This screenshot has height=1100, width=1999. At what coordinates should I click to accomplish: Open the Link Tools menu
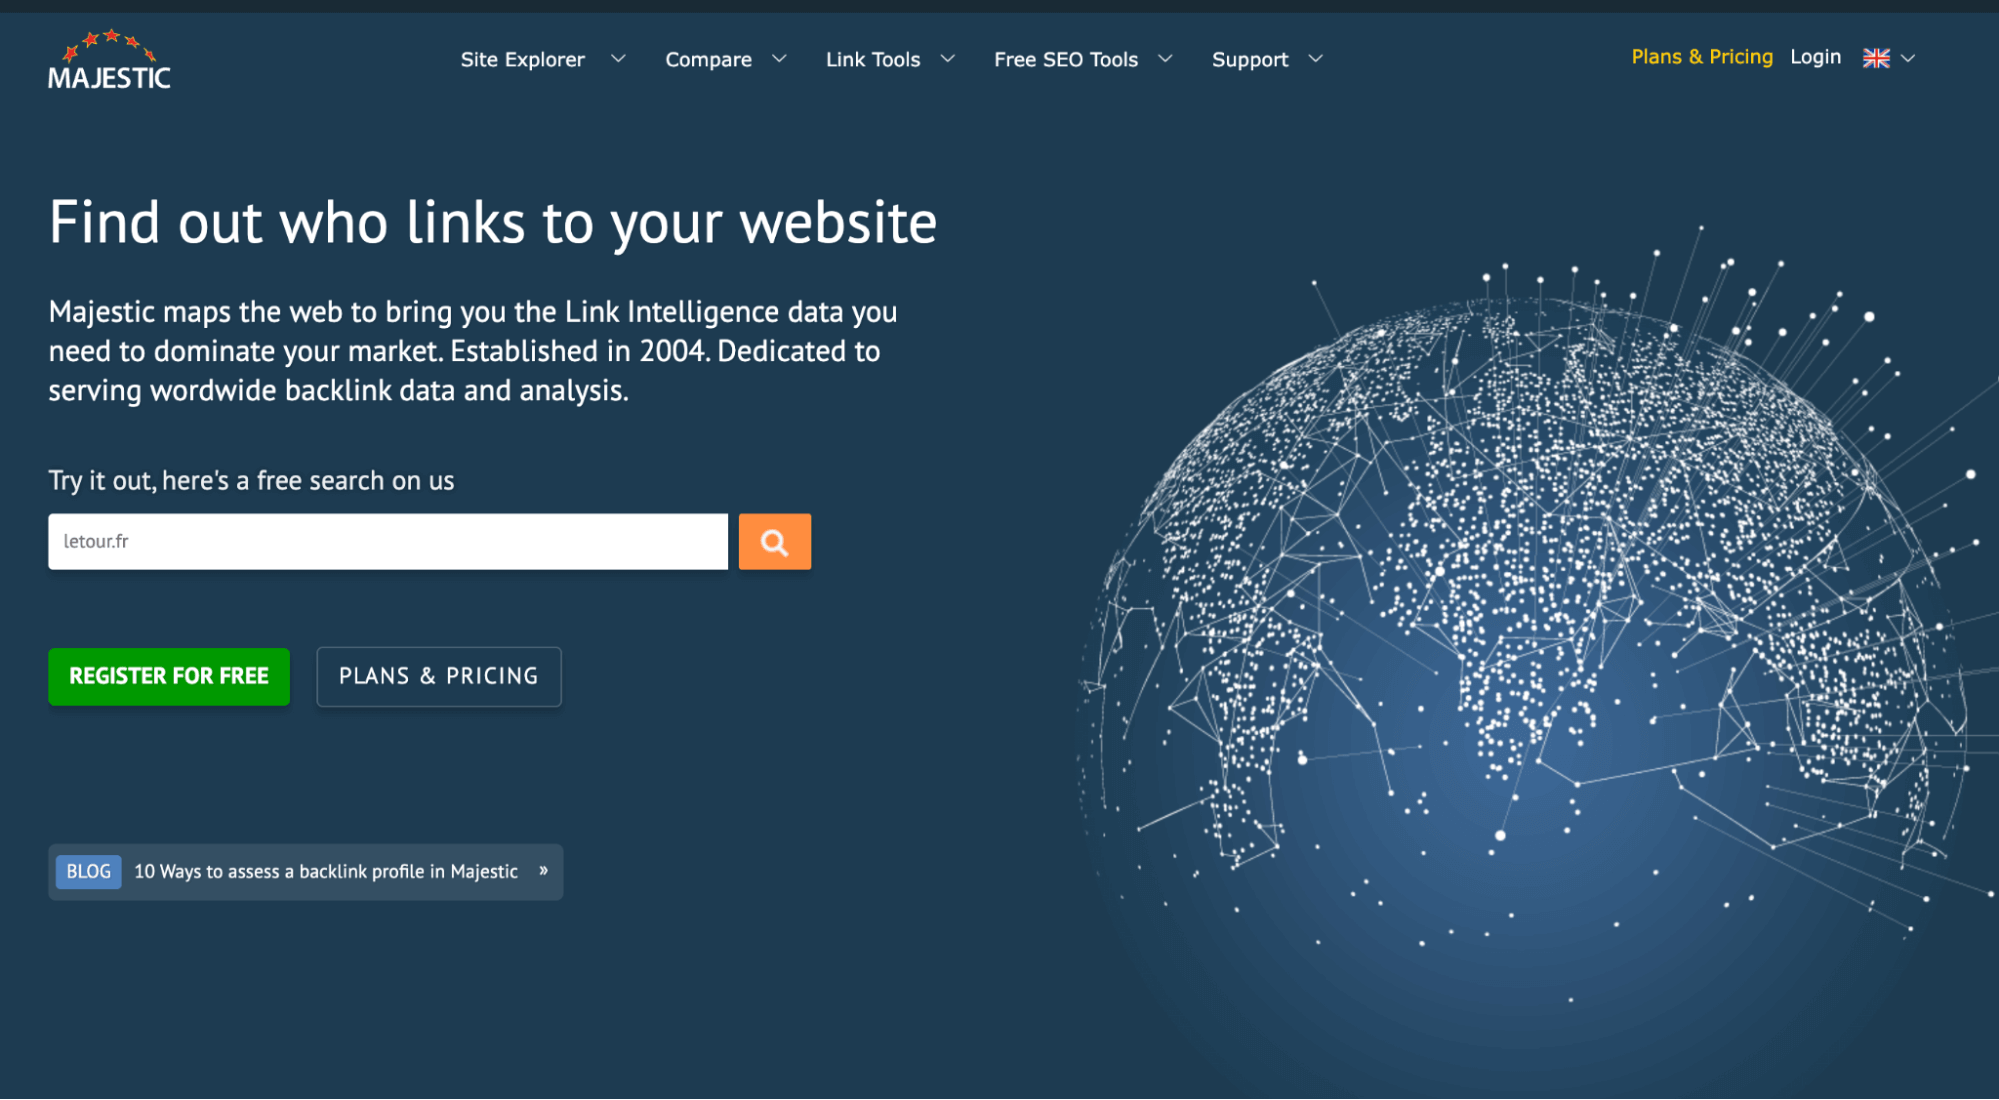pos(872,60)
